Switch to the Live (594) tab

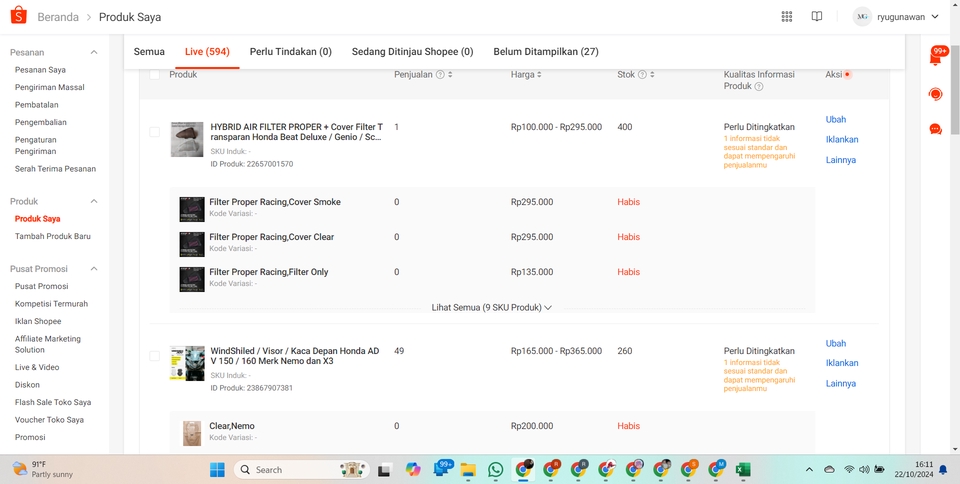[207, 52]
